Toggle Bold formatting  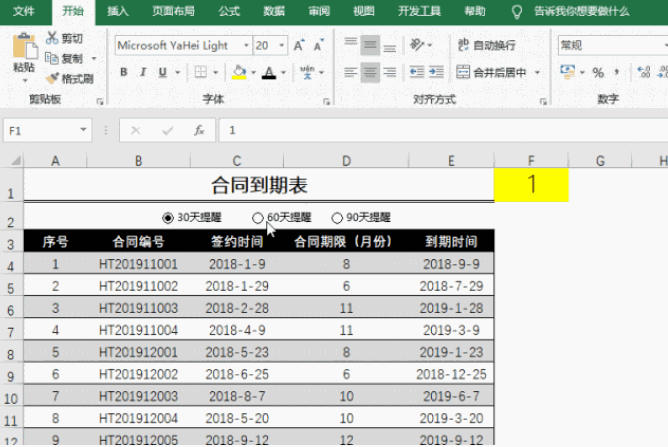(x=124, y=72)
